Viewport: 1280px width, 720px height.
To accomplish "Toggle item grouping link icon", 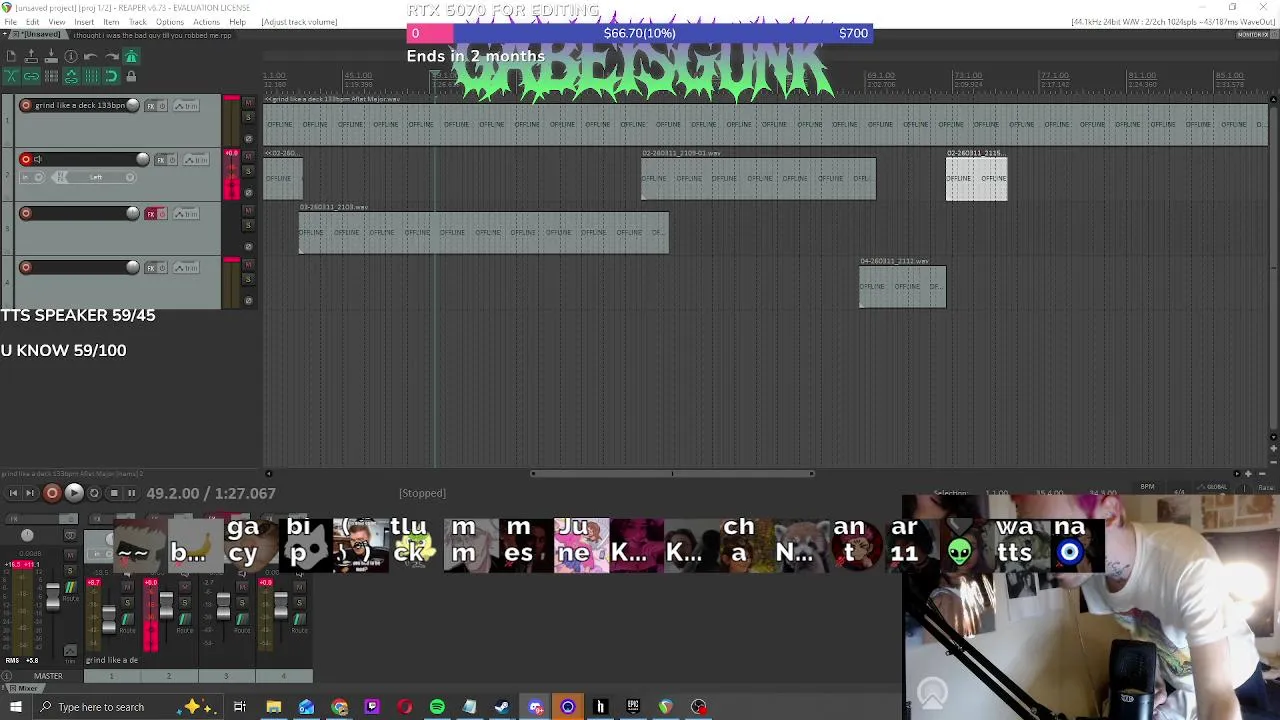I will [31, 76].
